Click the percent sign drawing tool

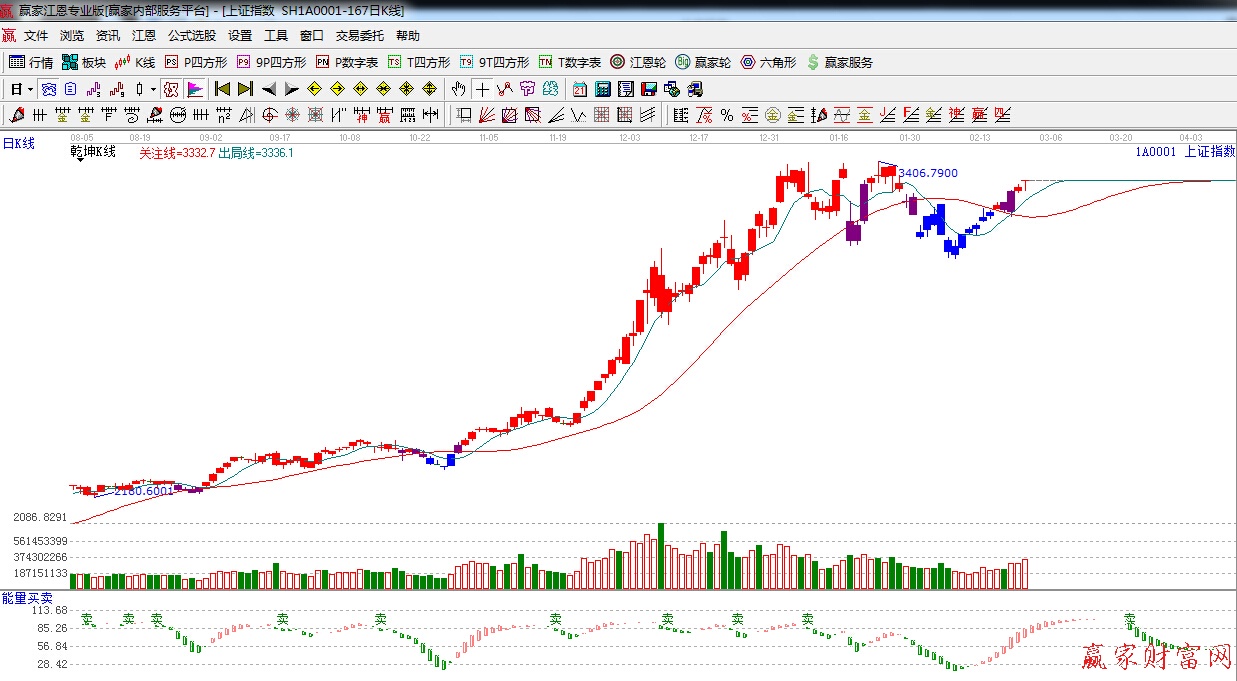[726, 115]
